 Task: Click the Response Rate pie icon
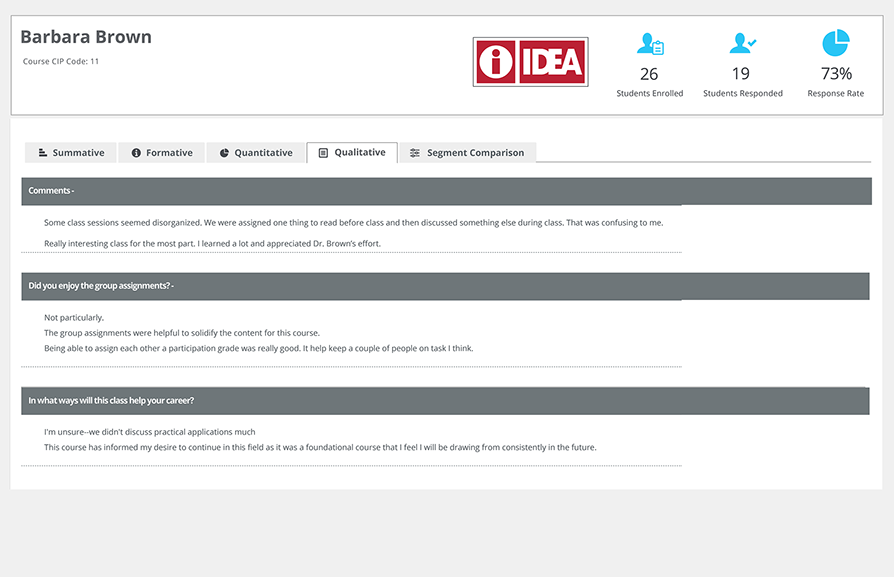[x=835, y=43]
